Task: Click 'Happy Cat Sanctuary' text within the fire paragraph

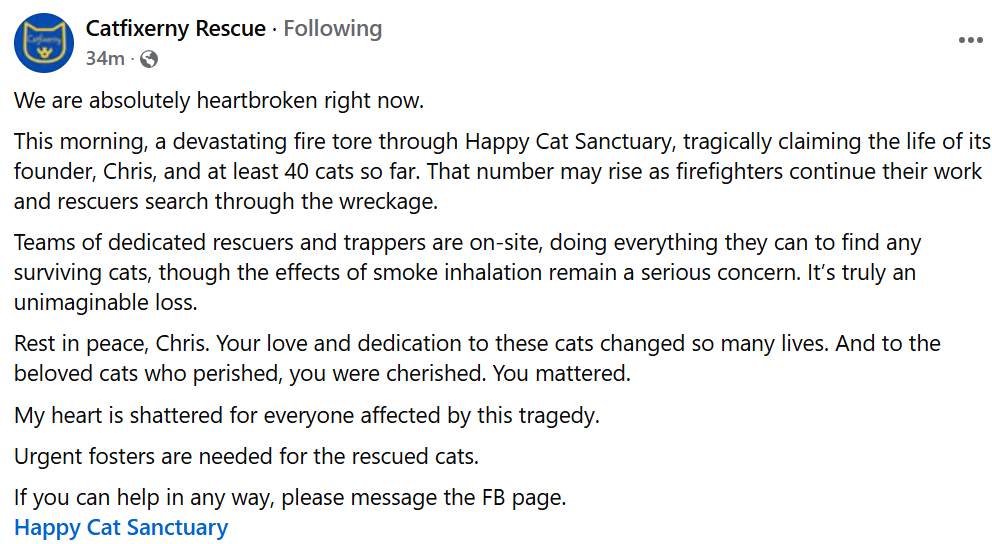Action: (571, 141)
